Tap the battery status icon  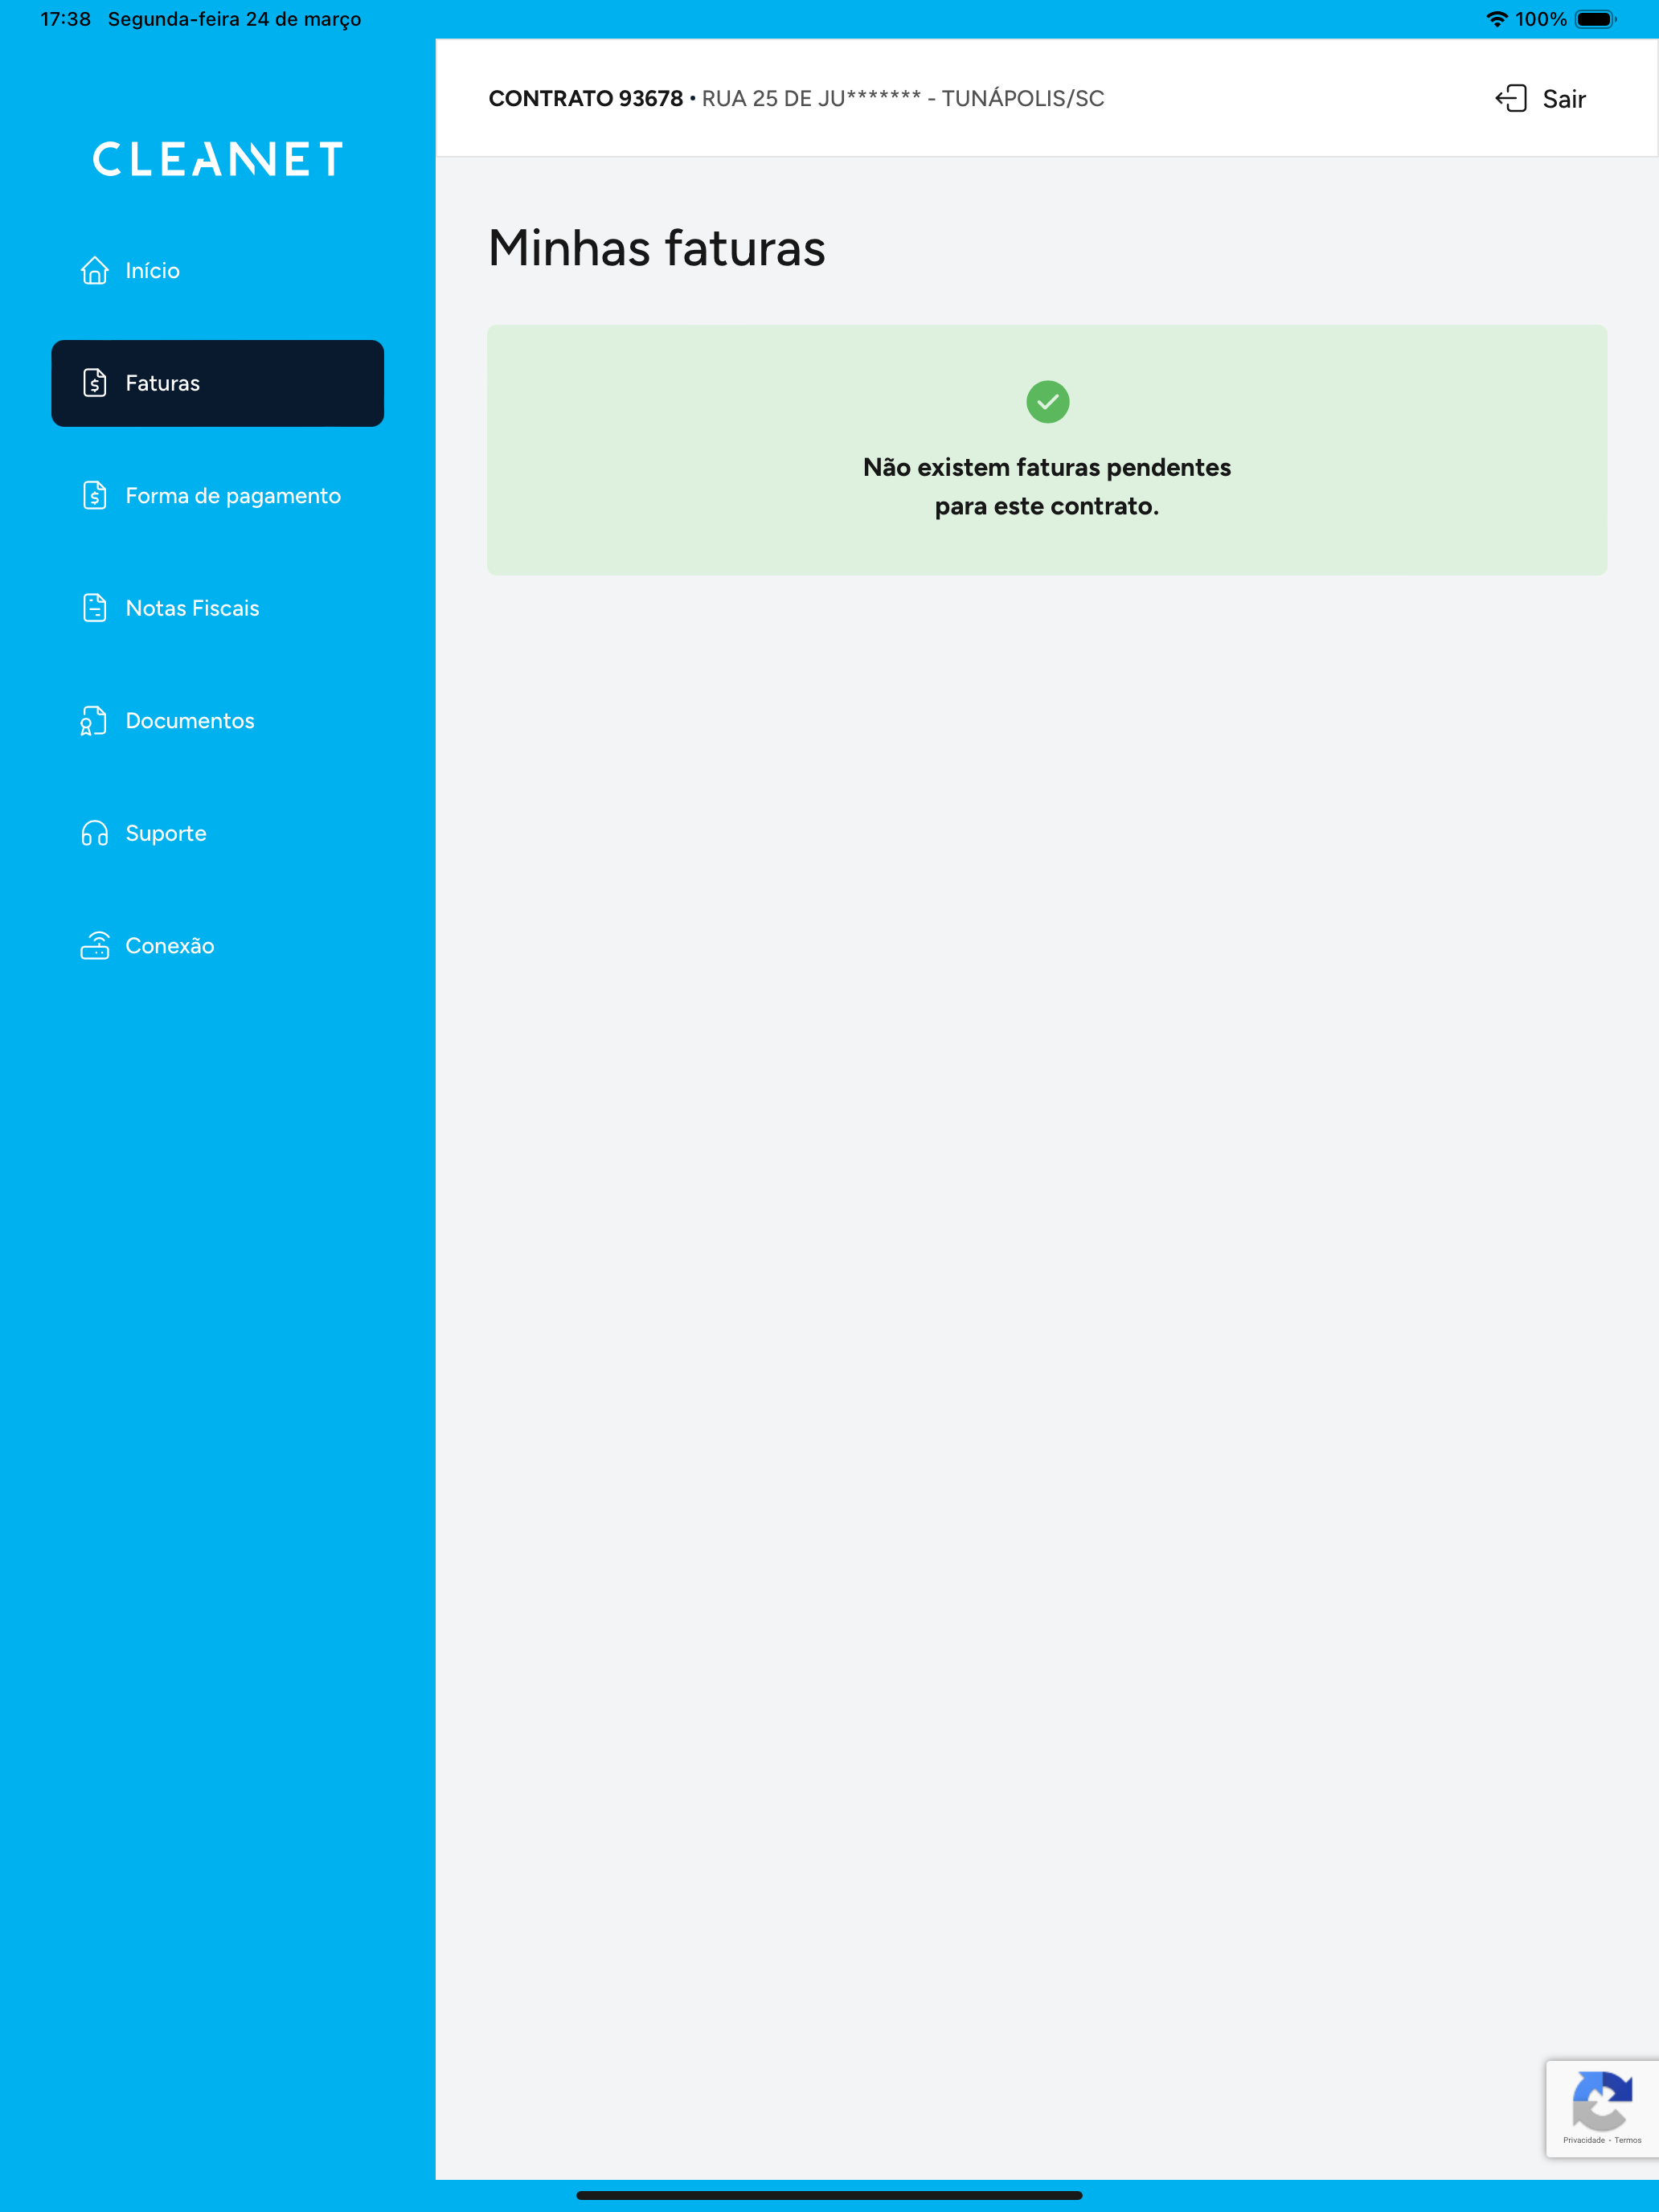click(x=1596, y=19)
